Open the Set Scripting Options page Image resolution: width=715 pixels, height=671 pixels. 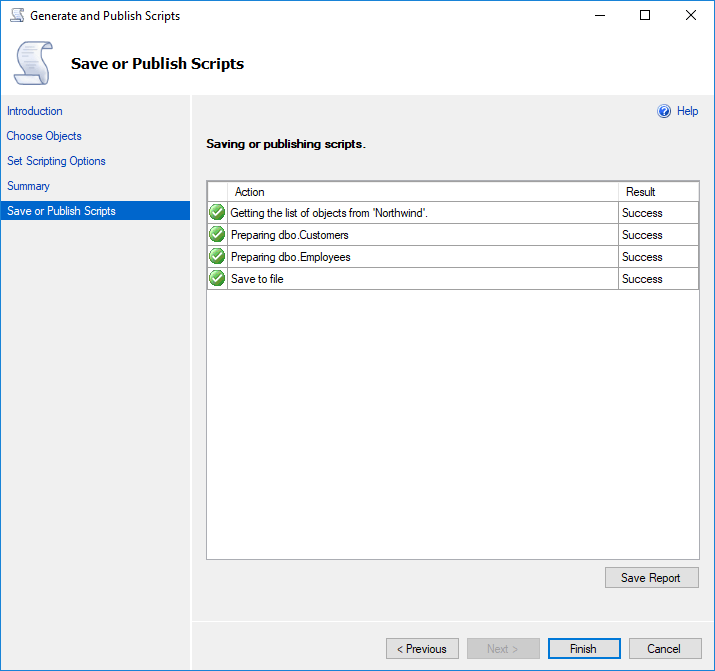(56, 161)
